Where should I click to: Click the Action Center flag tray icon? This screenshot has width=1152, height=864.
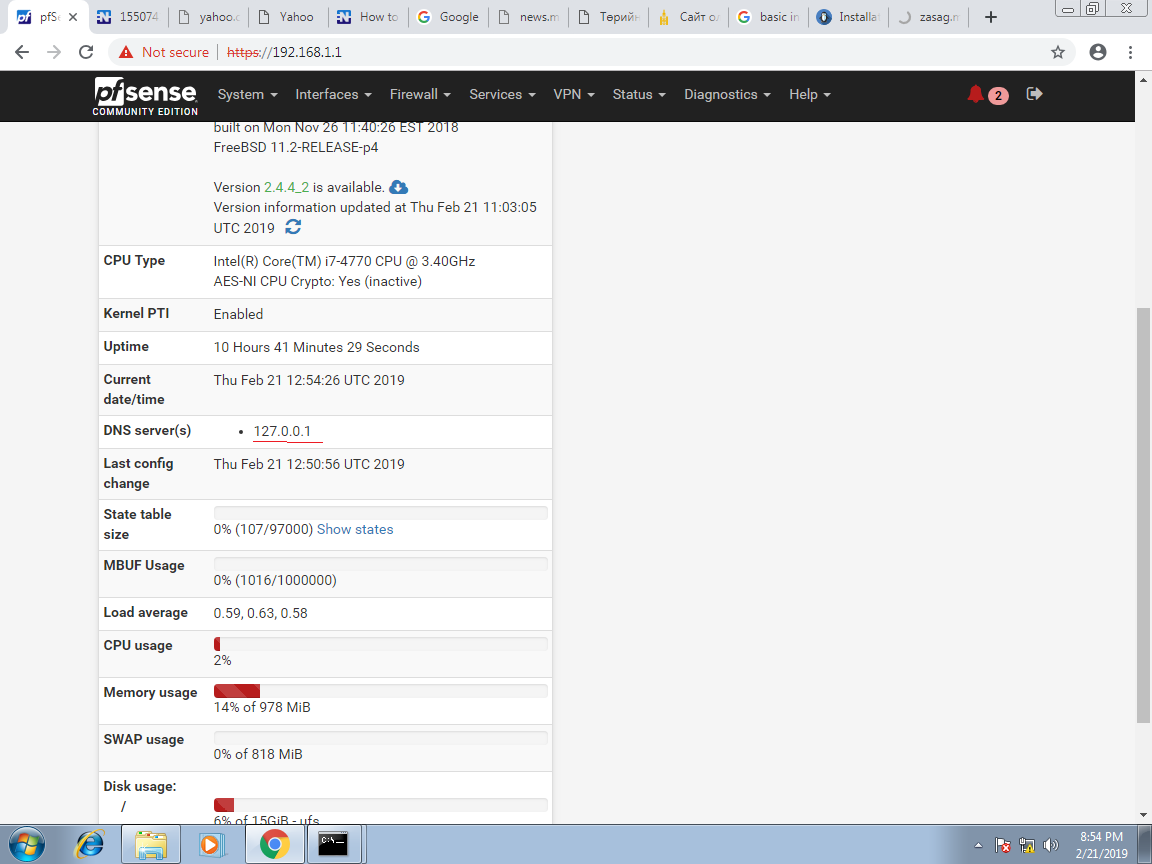pos(1003,846)
